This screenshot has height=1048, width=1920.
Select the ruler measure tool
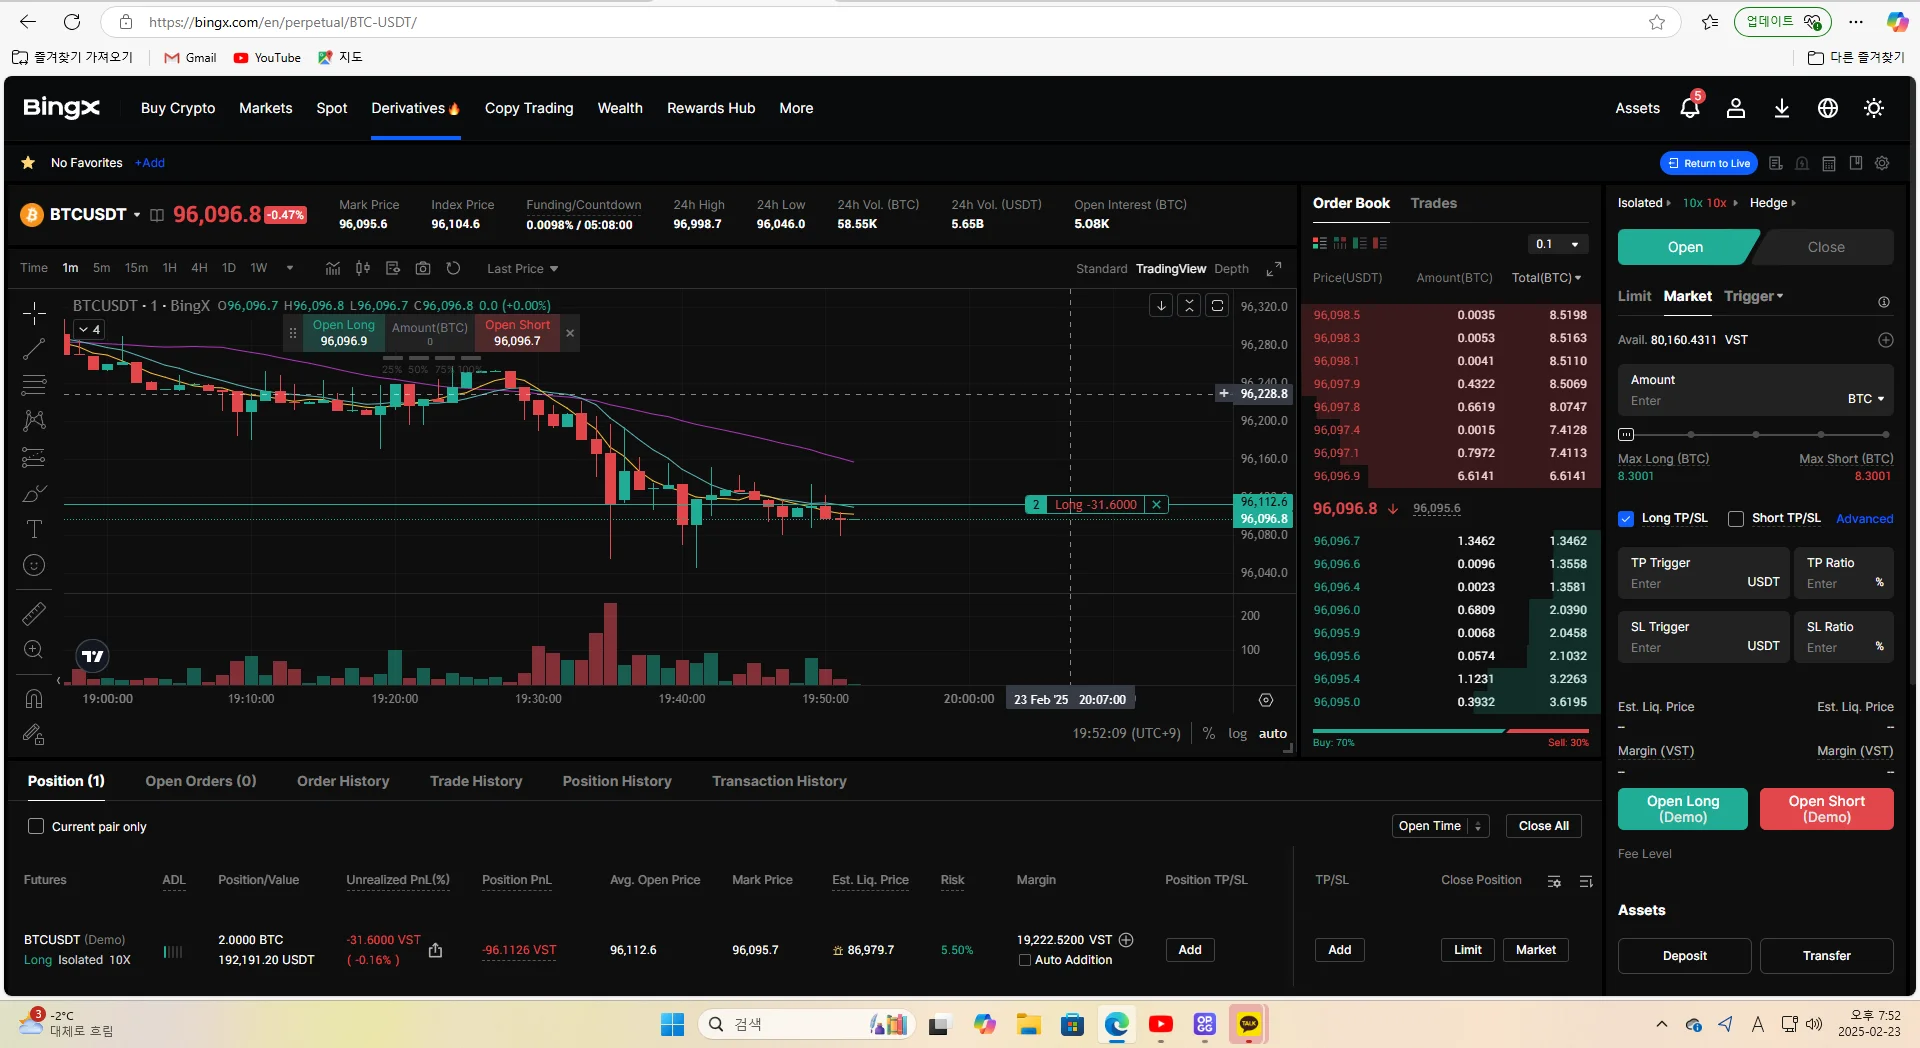pyautogui.click(x=34, y=613)
